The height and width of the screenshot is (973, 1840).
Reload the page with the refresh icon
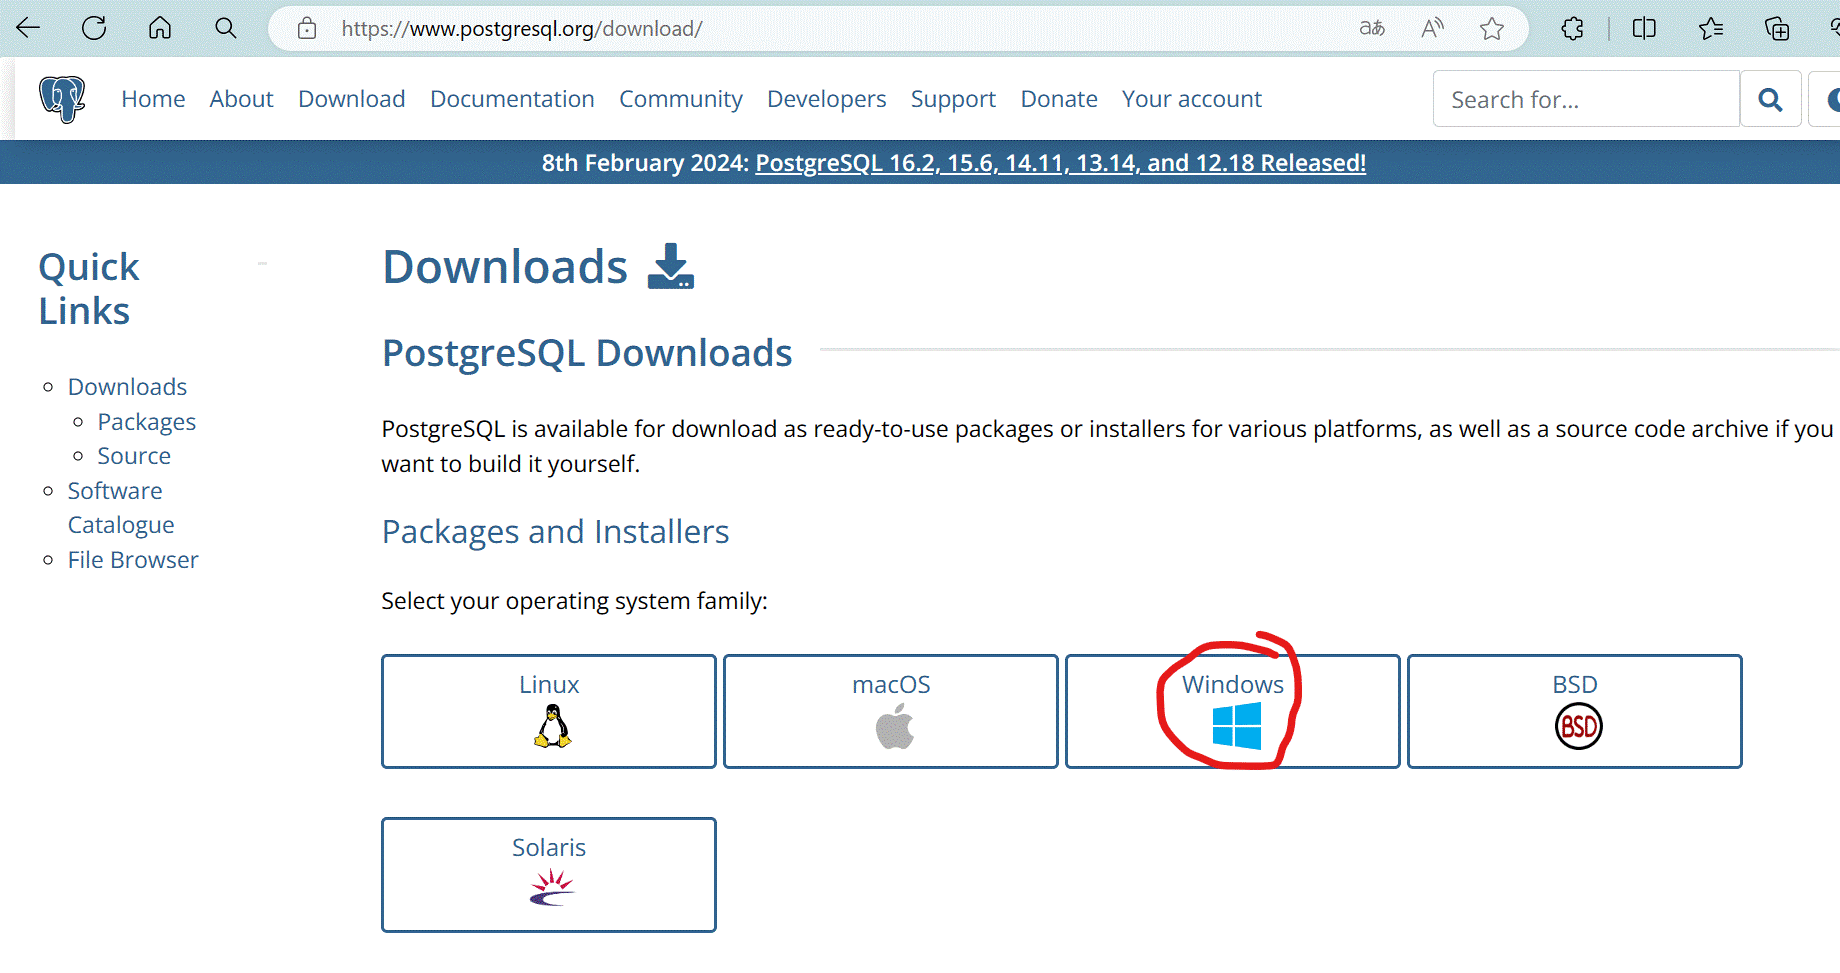pos(94,28)
